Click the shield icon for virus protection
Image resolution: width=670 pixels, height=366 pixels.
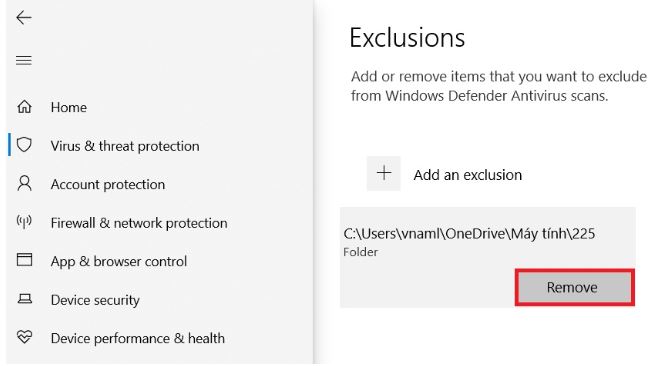pyautogui.click(x=24, y=145)
